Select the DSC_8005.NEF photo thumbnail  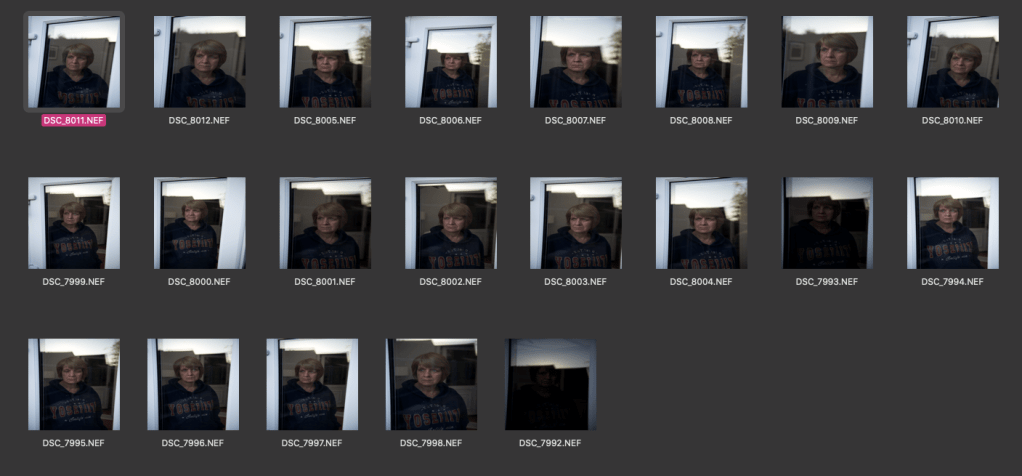point(325,62)
